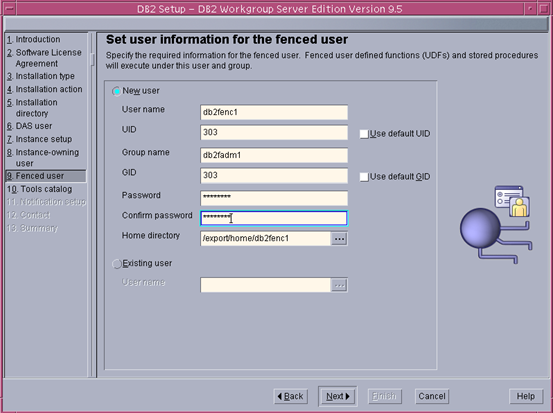Screen dimensions: 553x413
Task: Click the Existing user User name field
Action: pos(266,285)
